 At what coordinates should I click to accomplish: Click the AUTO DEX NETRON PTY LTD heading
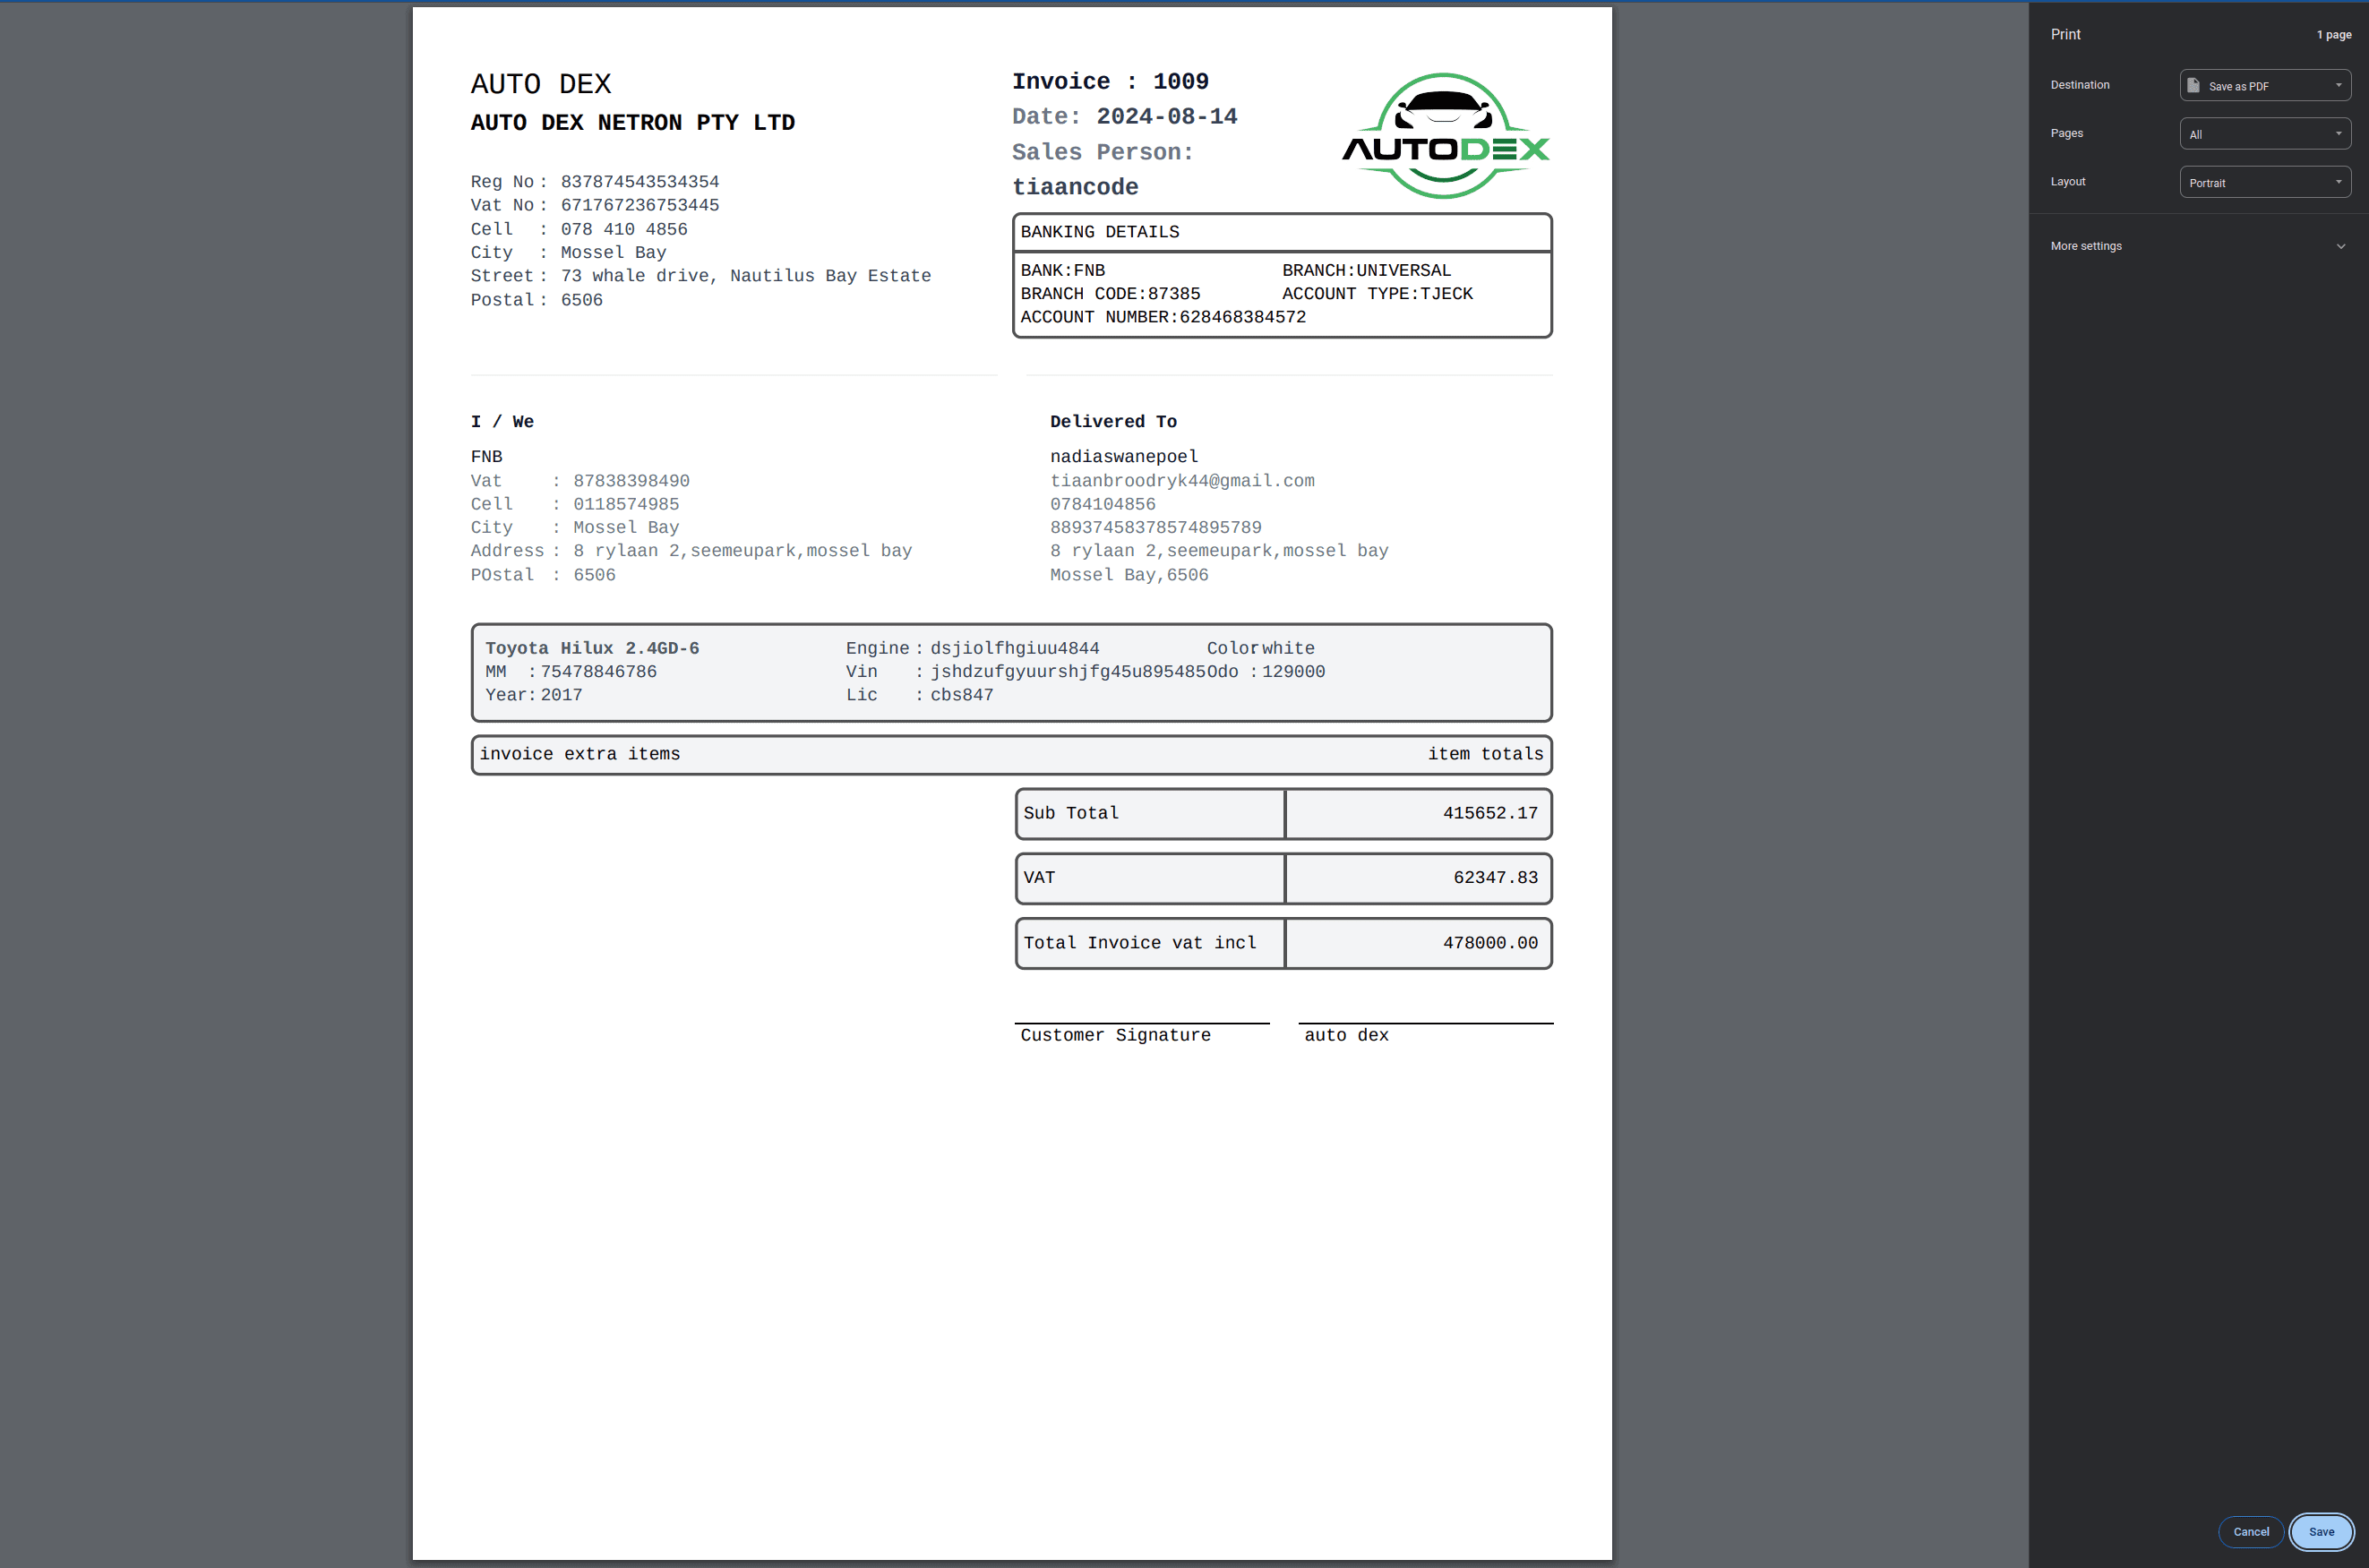(633, 122)
